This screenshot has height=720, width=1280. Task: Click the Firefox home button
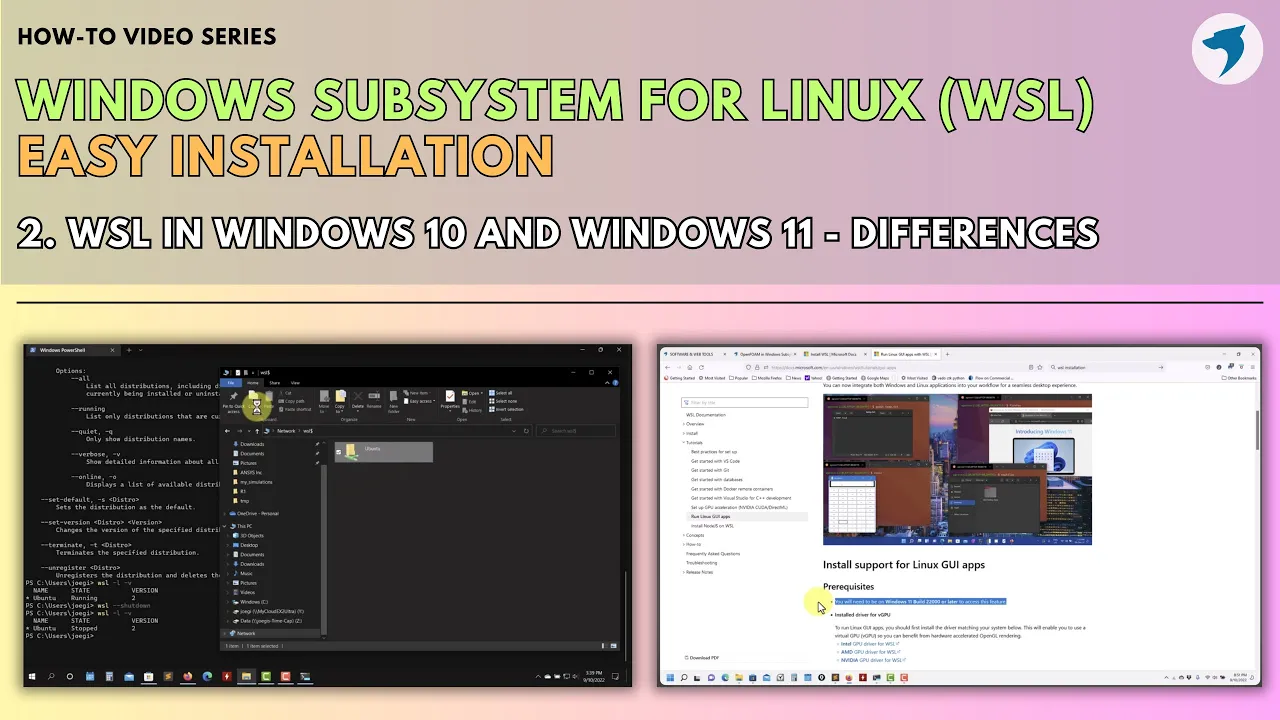[690, 367]
